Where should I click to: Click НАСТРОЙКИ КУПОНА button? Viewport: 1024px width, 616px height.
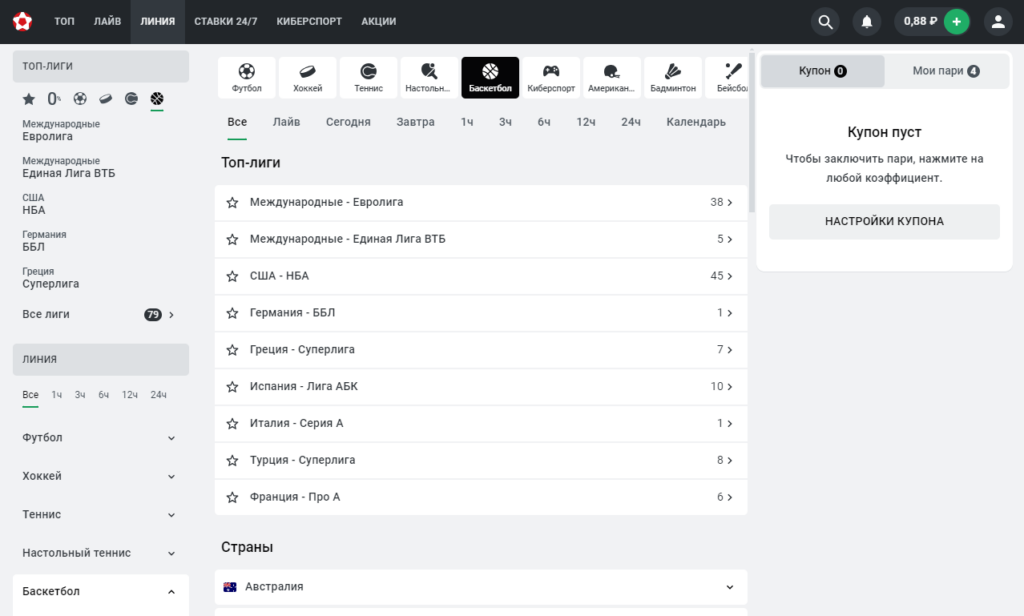pyautogui.click(x=884, y=221)
